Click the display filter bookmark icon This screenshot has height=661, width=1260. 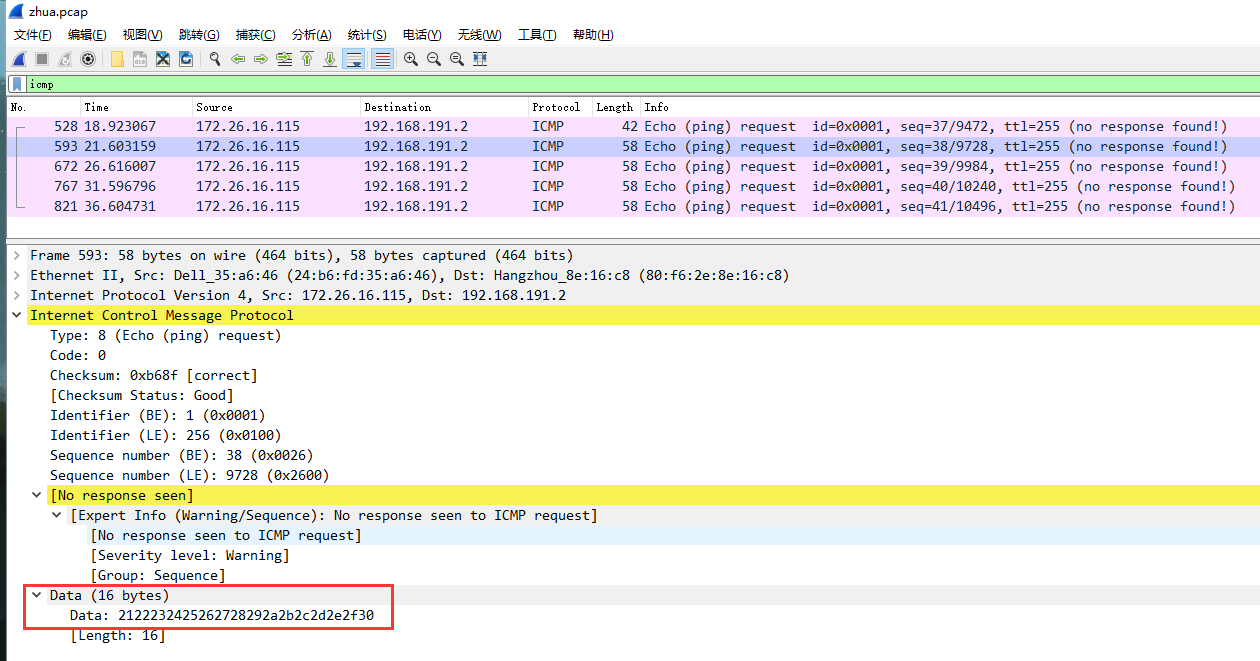[x=17, y=84]
